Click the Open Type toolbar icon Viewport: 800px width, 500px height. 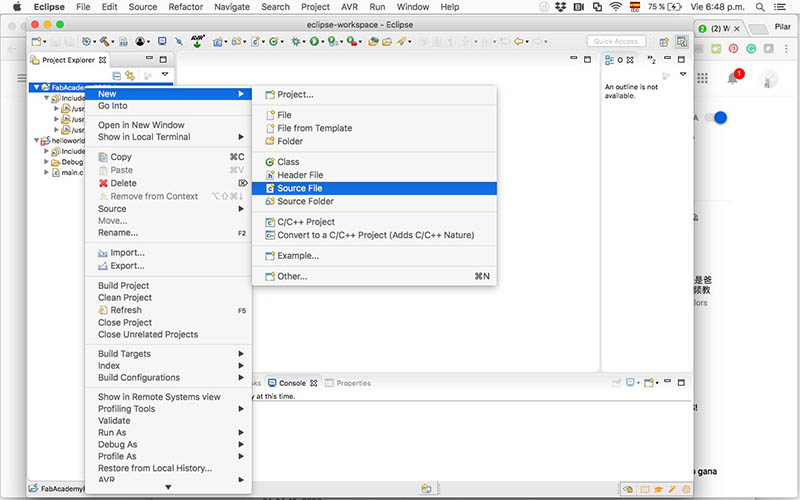click(373, 41)
